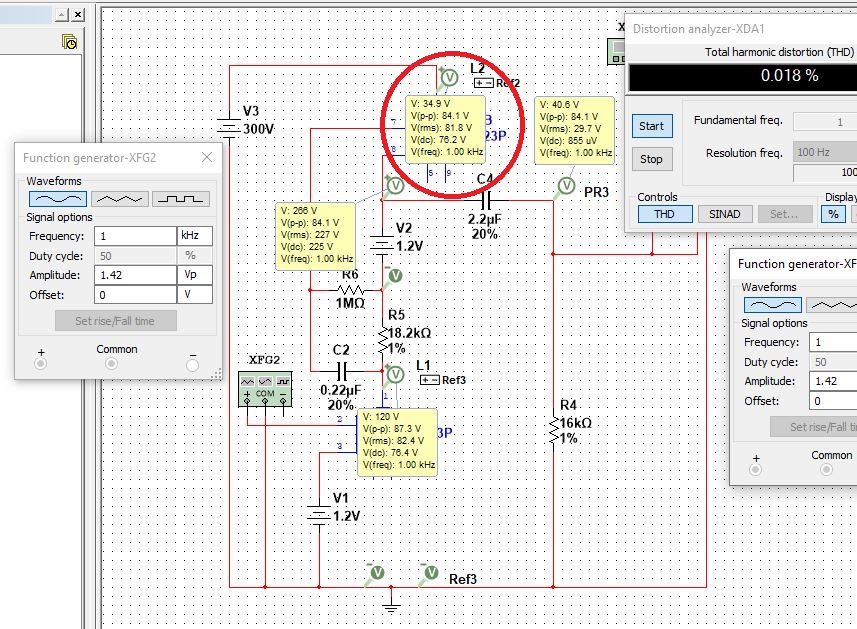Image resolution: width=857 pixels, height=629 pixels.
Task: Click the Set rise/Fall time button in XFG2
Action: (x=115, y=321)
